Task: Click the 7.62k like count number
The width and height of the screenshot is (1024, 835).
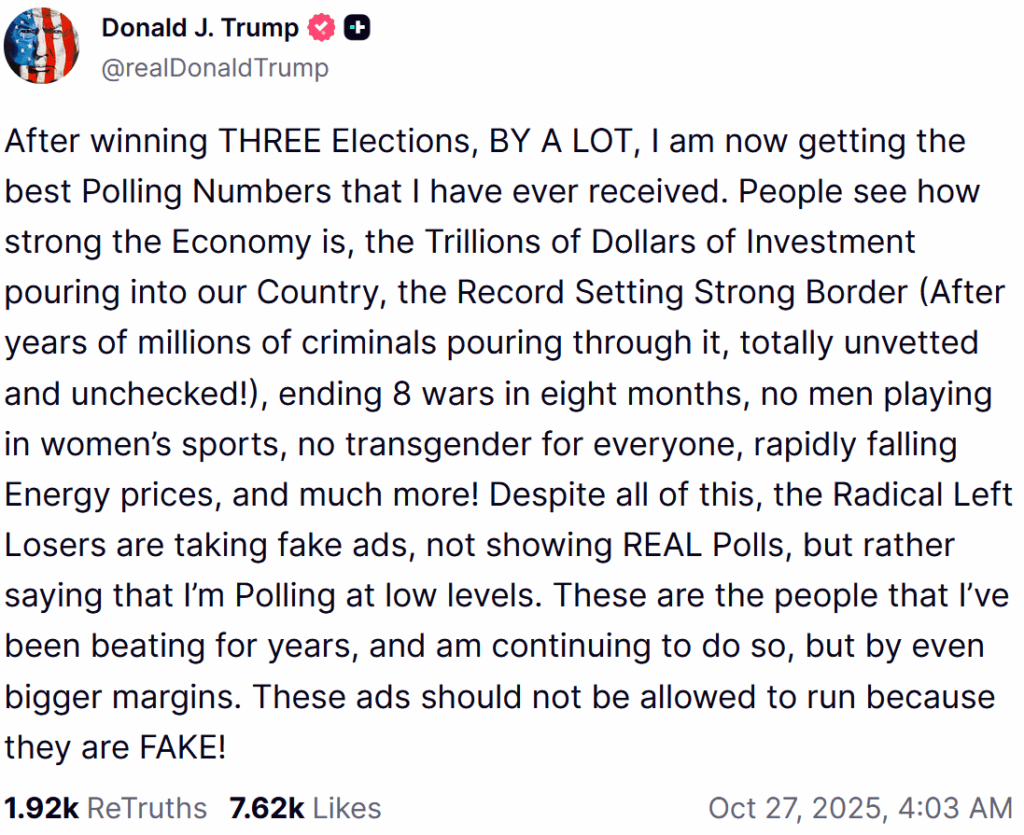Action: tap(268, 808)
